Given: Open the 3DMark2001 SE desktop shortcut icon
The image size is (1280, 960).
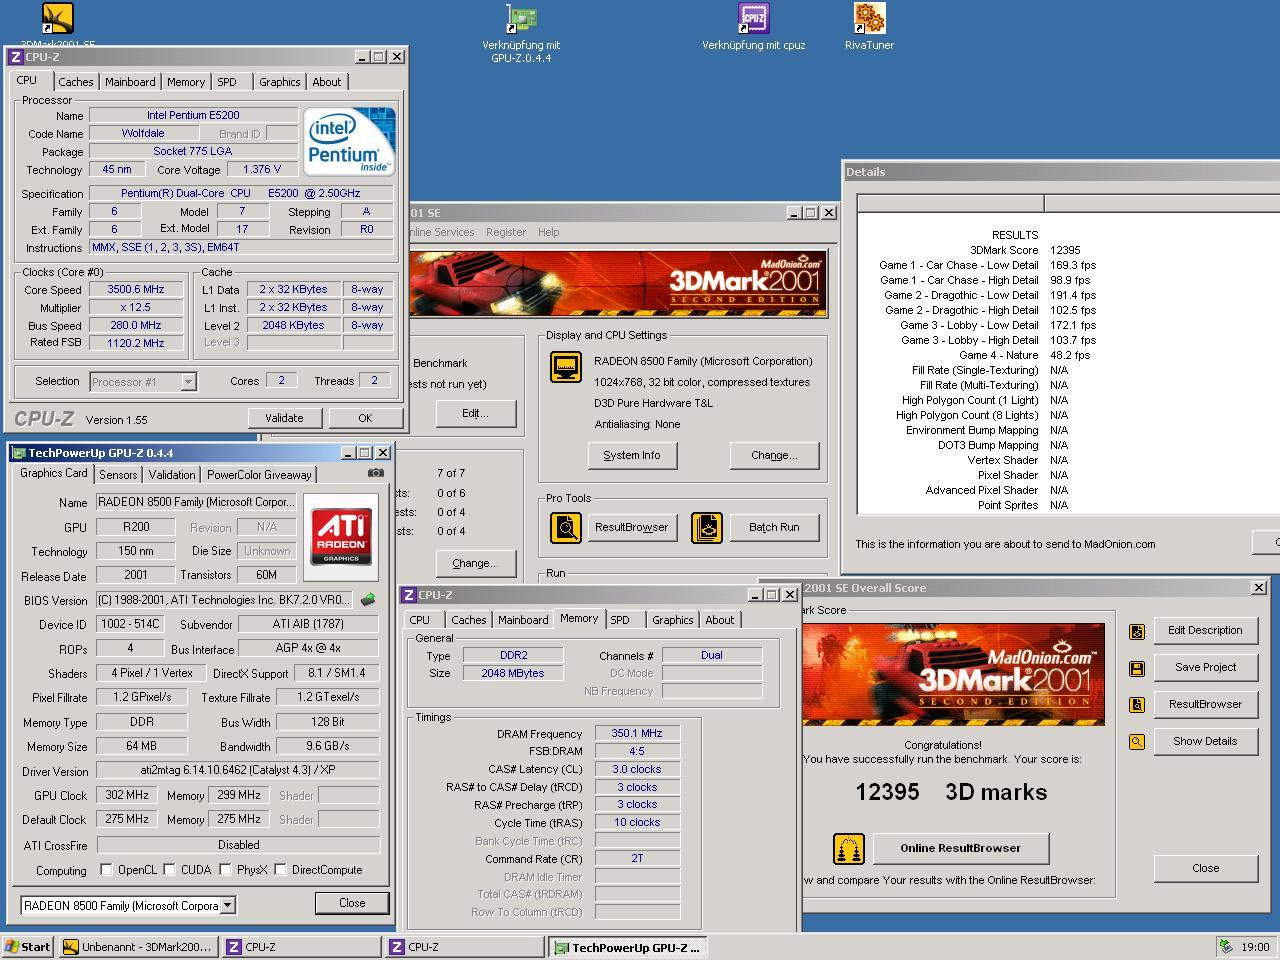Looking at the screenshot, I should pos(57,18).
